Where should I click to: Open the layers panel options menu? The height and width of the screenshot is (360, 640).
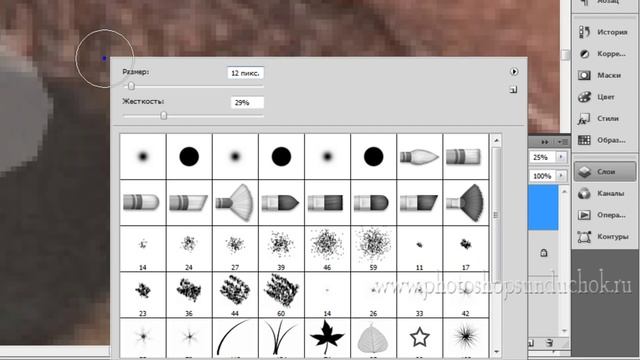[562, 142]
